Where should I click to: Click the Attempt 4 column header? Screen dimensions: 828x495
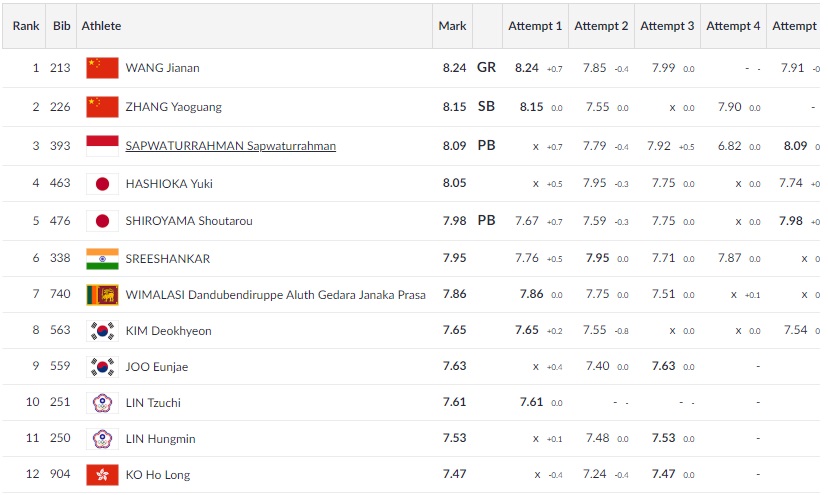pos(733,26)
